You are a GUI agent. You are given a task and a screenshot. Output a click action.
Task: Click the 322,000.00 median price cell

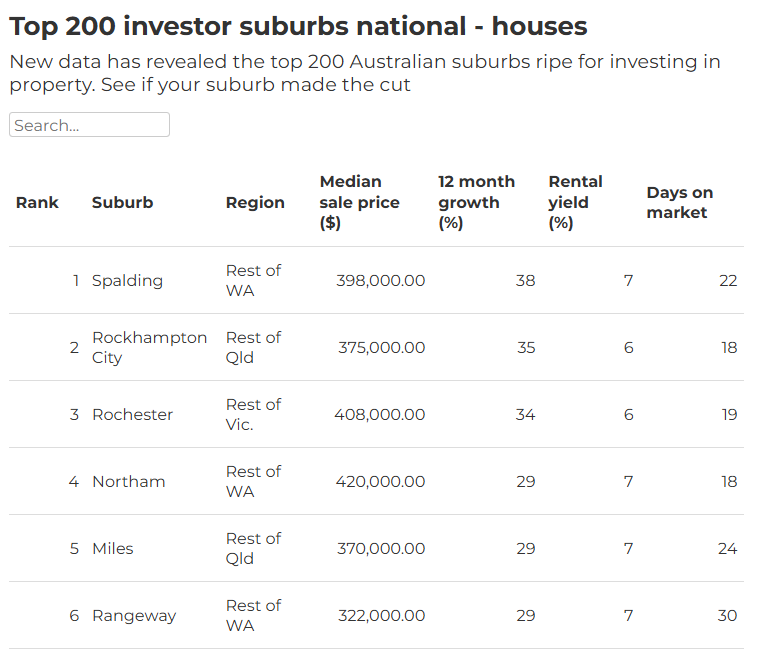click(x=380, y=616)
